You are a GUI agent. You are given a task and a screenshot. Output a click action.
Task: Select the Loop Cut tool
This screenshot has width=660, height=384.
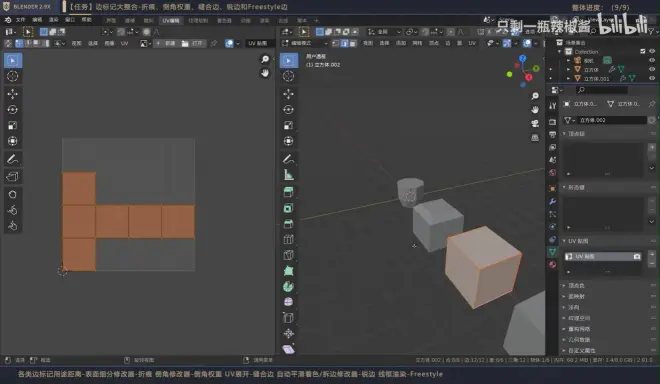[x=289, y=239]
